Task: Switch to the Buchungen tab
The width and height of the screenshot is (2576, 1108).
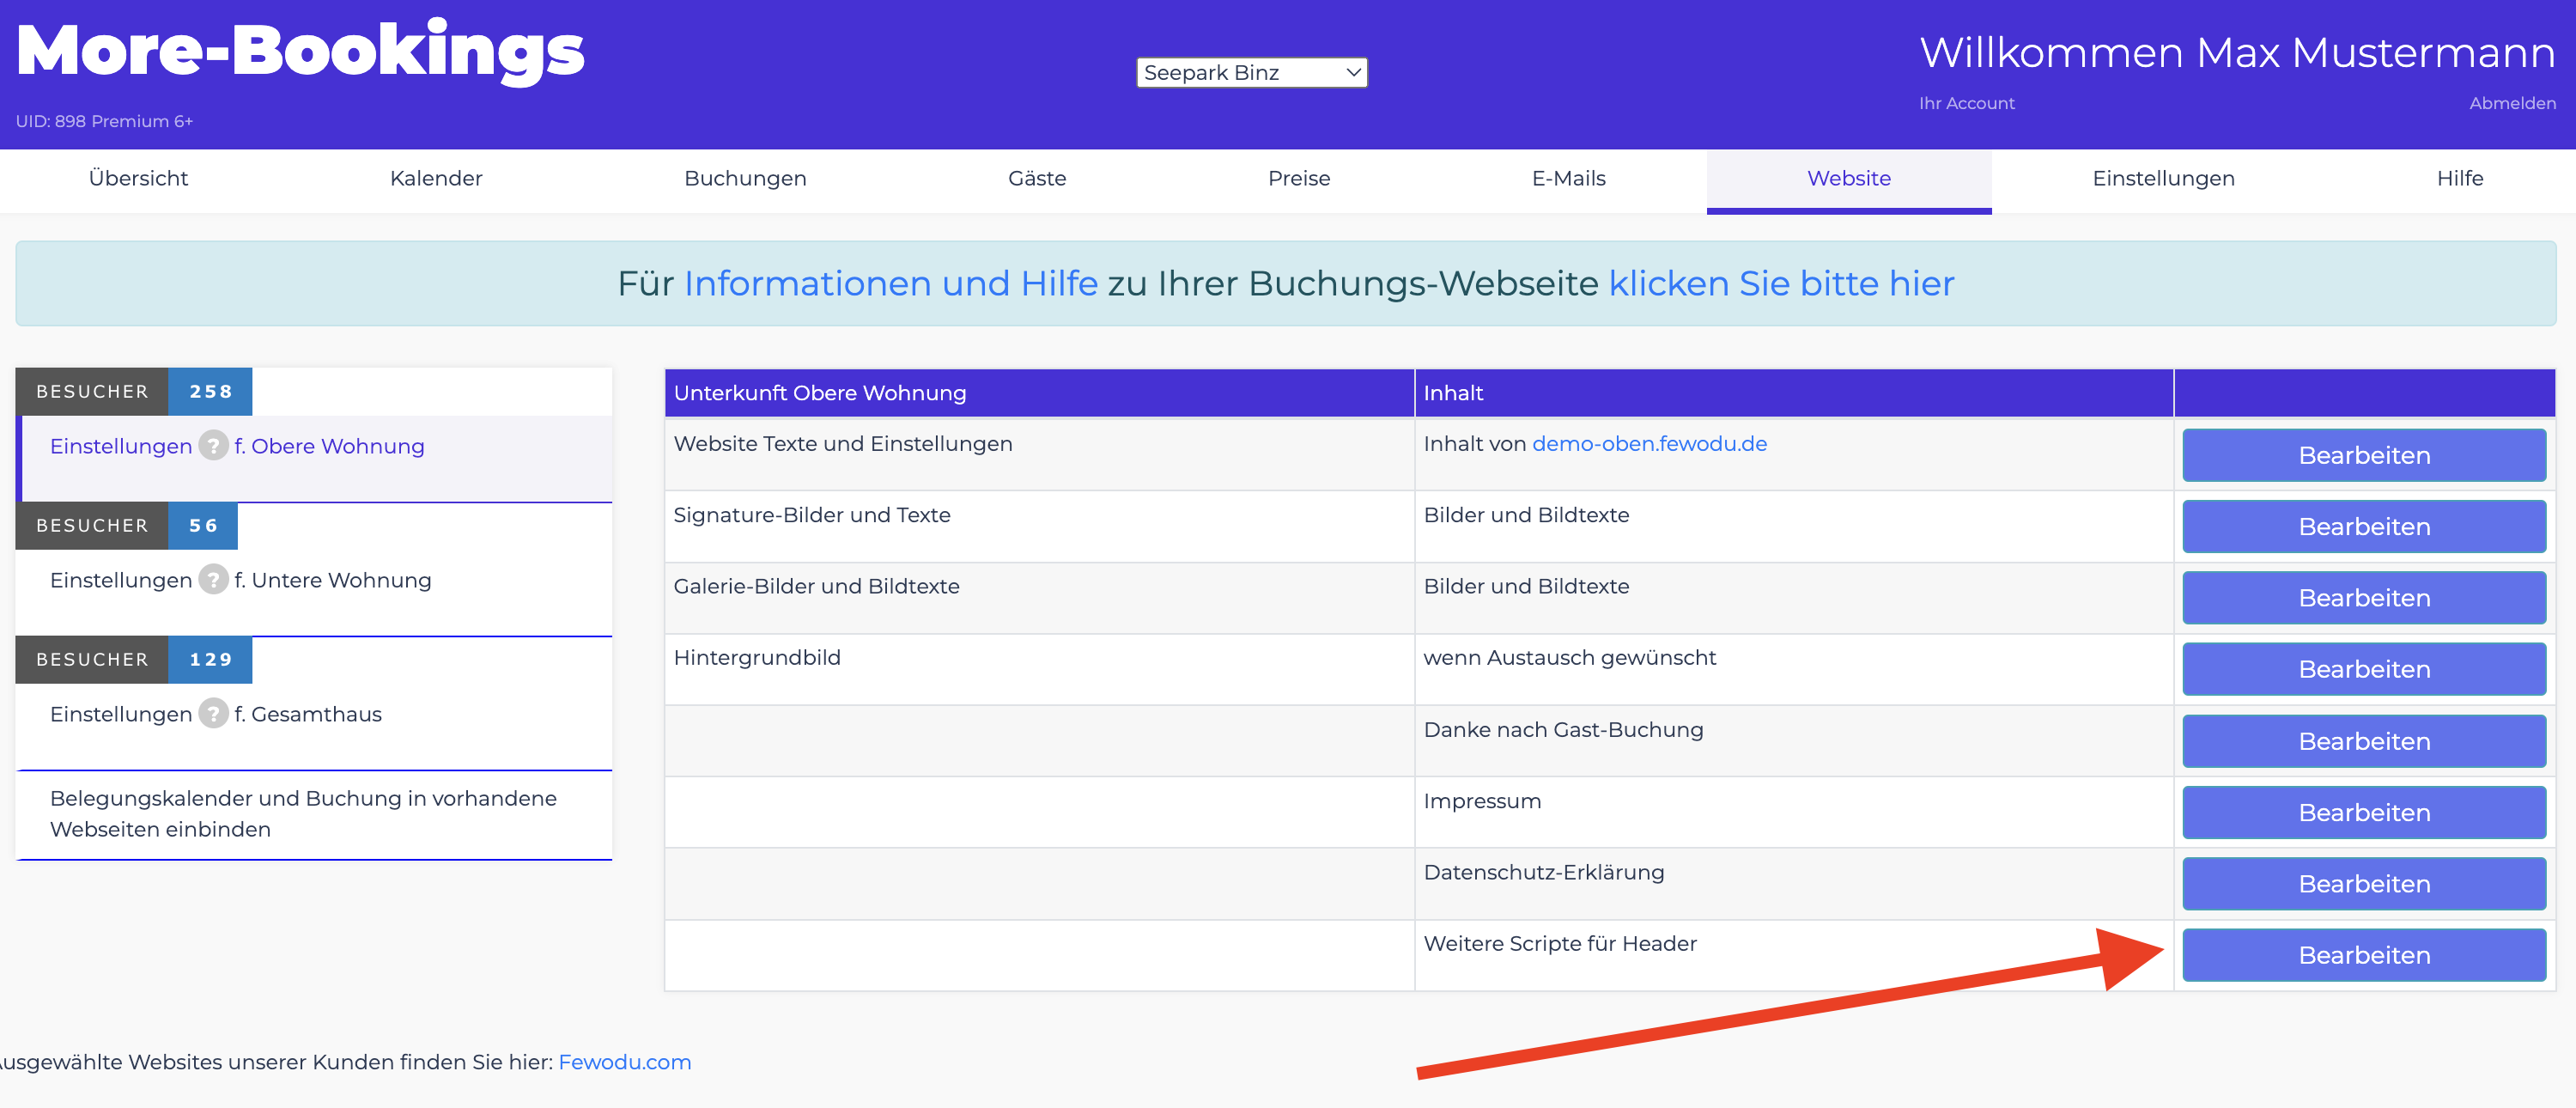Action: [x=745, y=179]
